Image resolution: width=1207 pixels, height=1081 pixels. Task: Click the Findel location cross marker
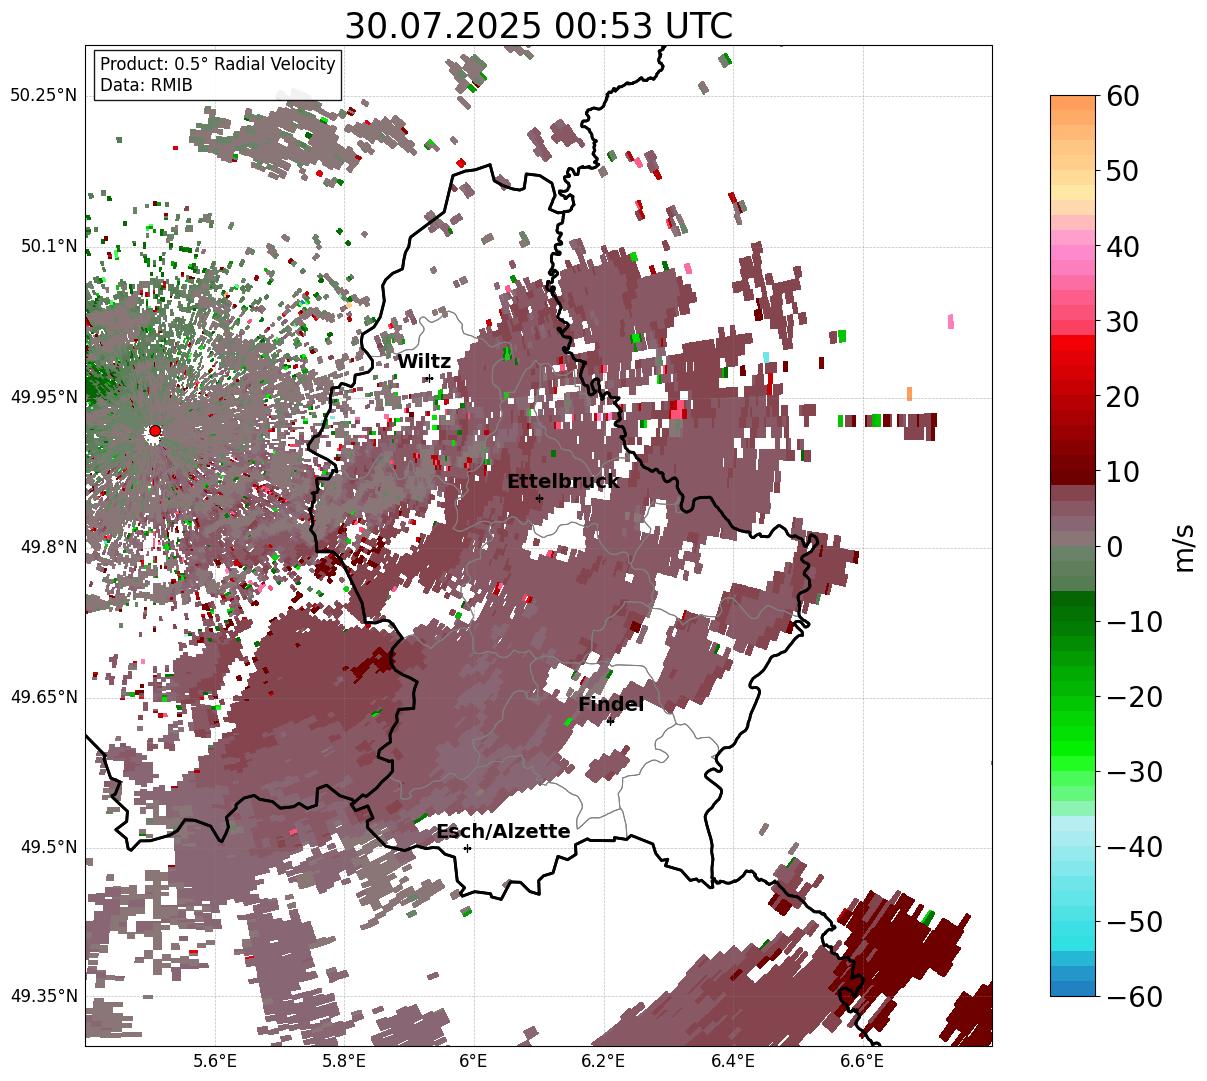pyautogui.click(x=610, y=721)
